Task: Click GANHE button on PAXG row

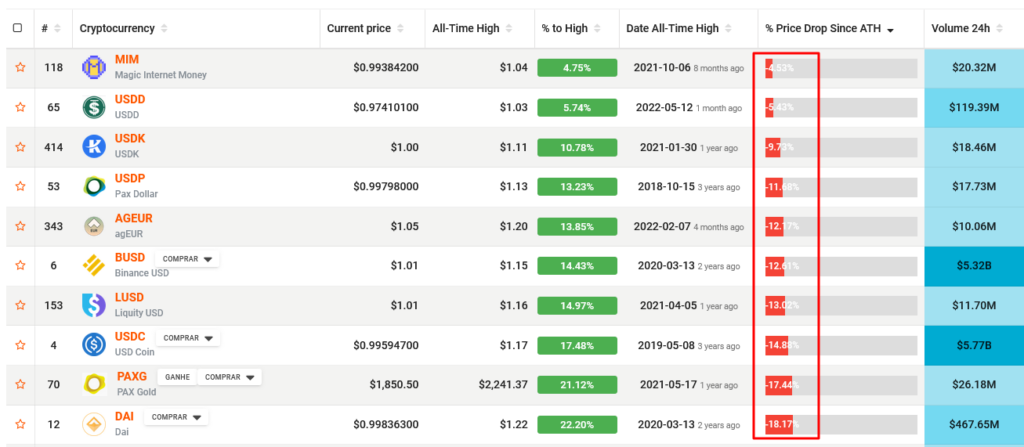Action: pos(177,377)
